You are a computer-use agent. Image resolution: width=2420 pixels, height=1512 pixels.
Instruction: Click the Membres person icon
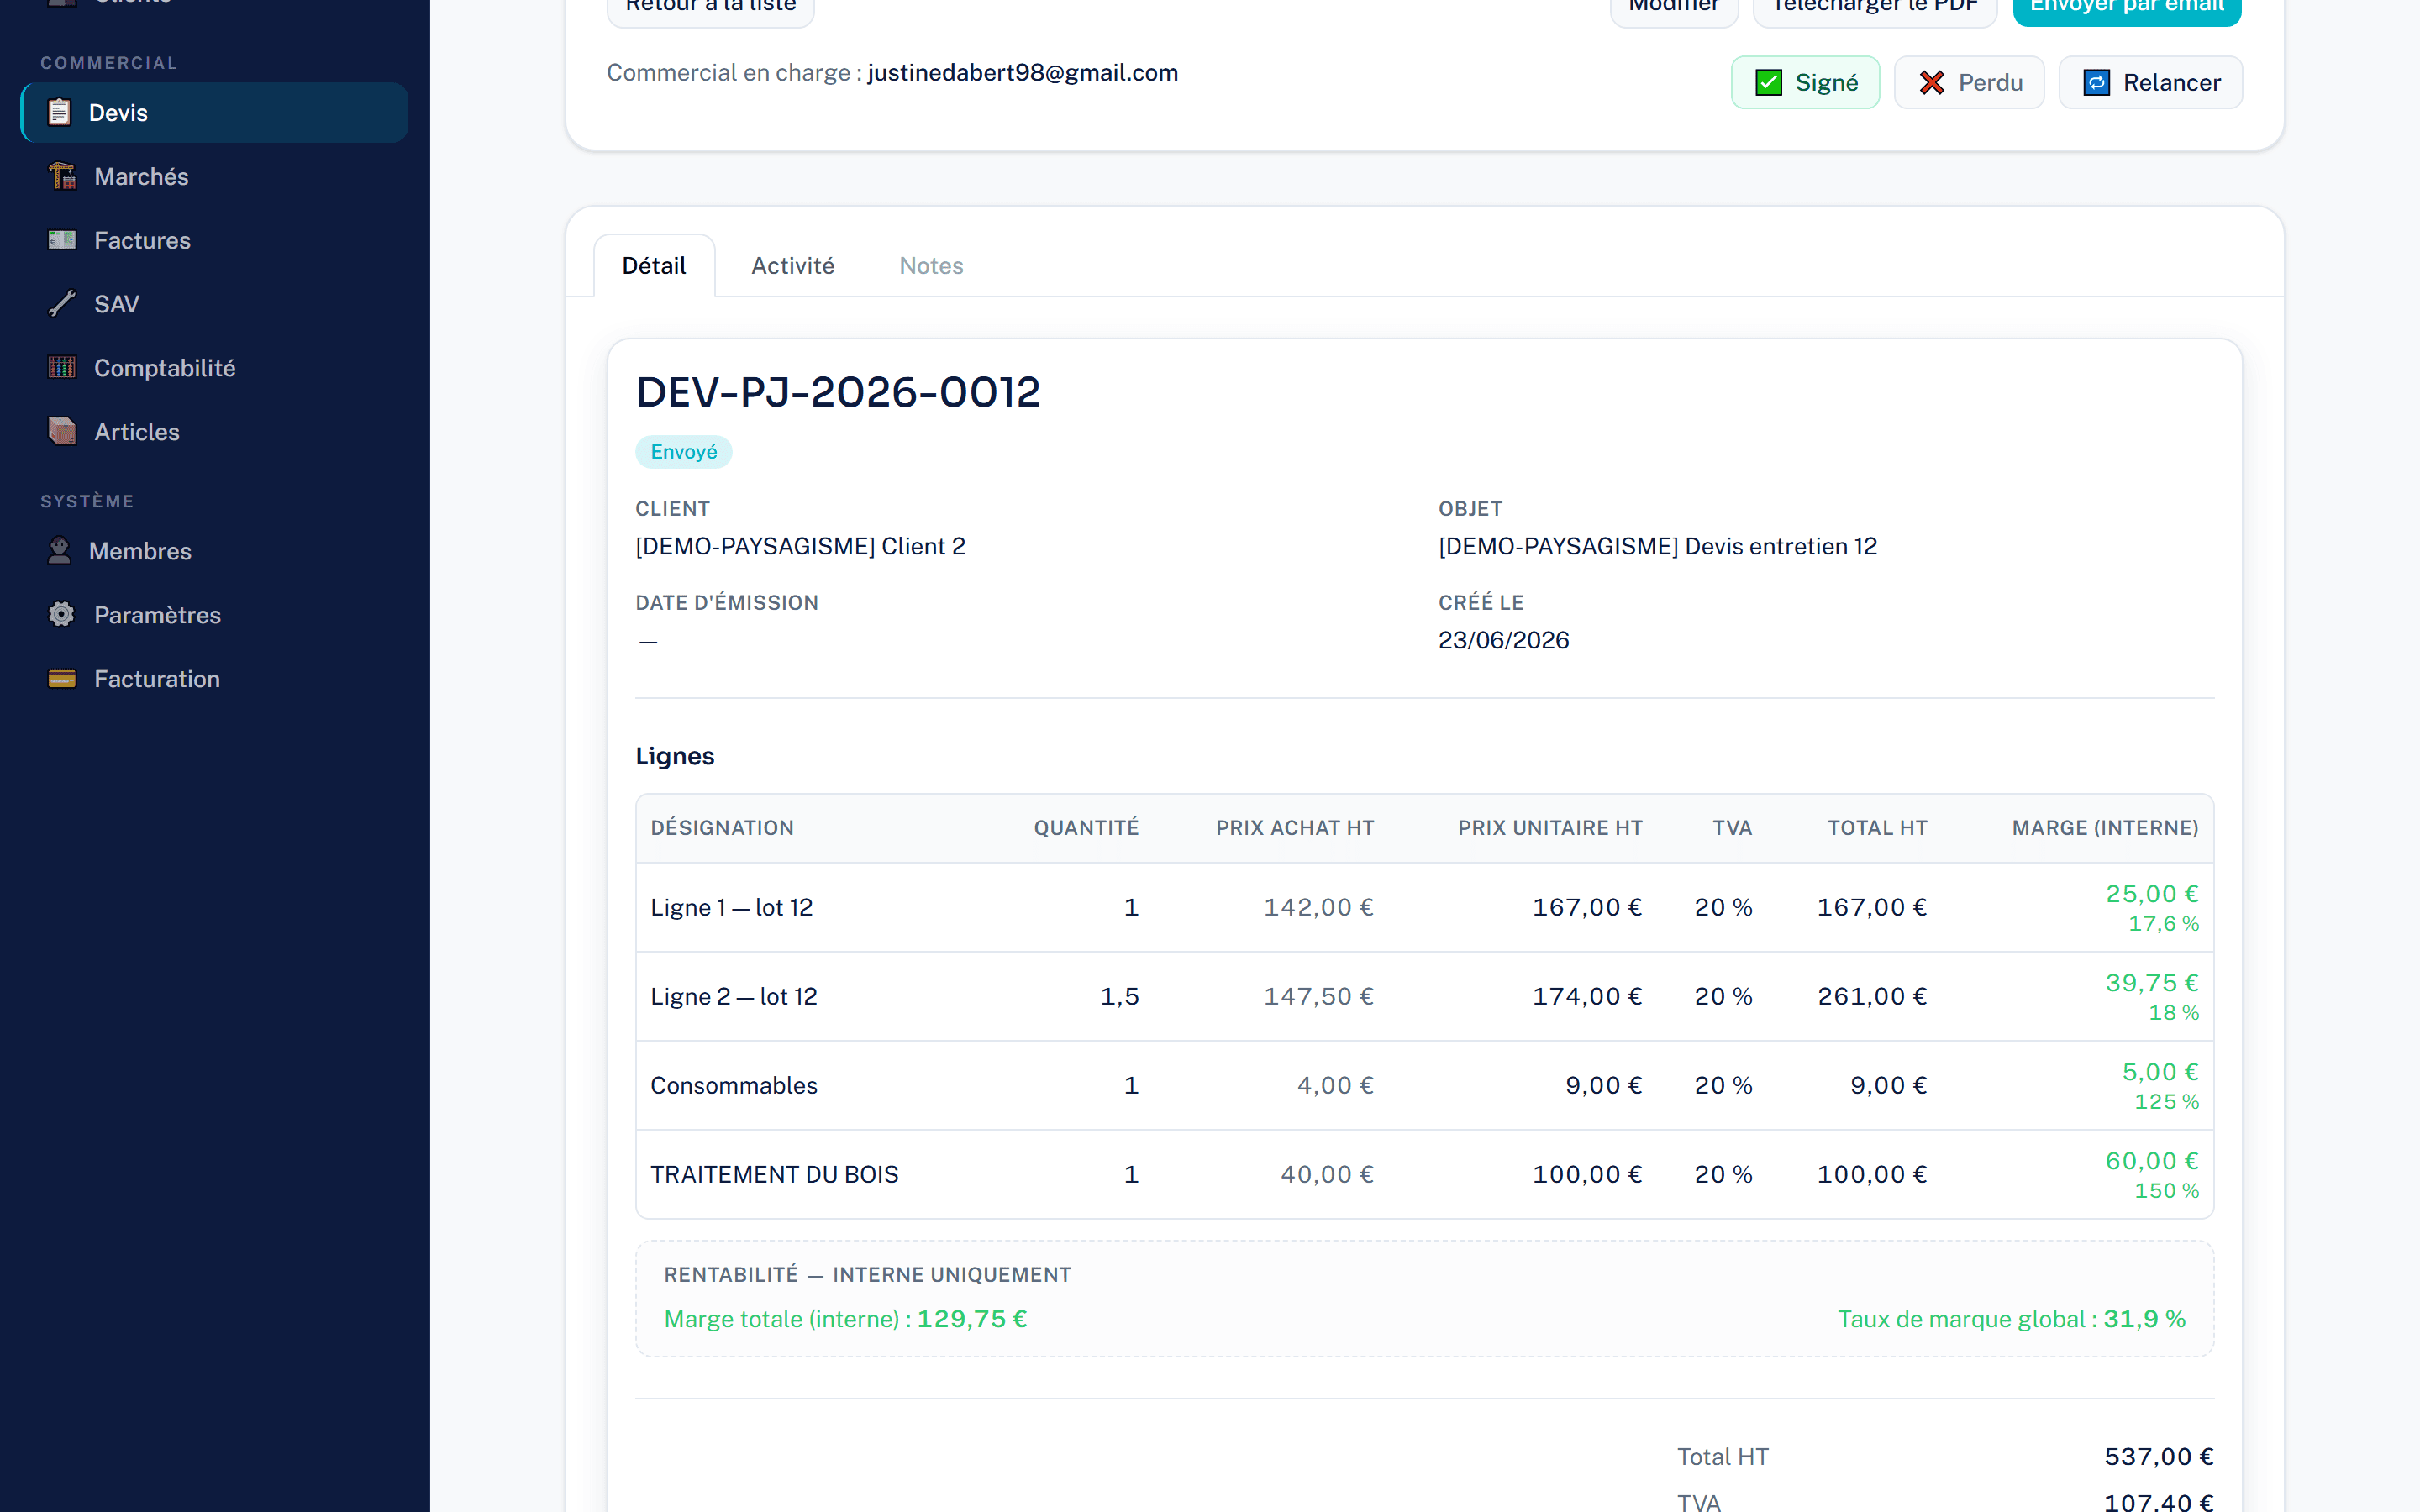(x=60, y=551)
